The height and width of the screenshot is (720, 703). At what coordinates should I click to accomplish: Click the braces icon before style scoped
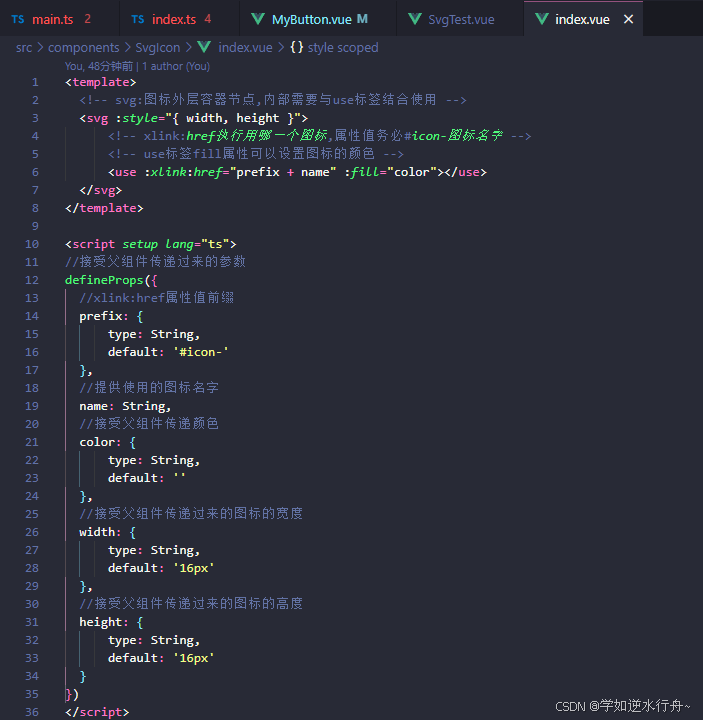point(297,47)
